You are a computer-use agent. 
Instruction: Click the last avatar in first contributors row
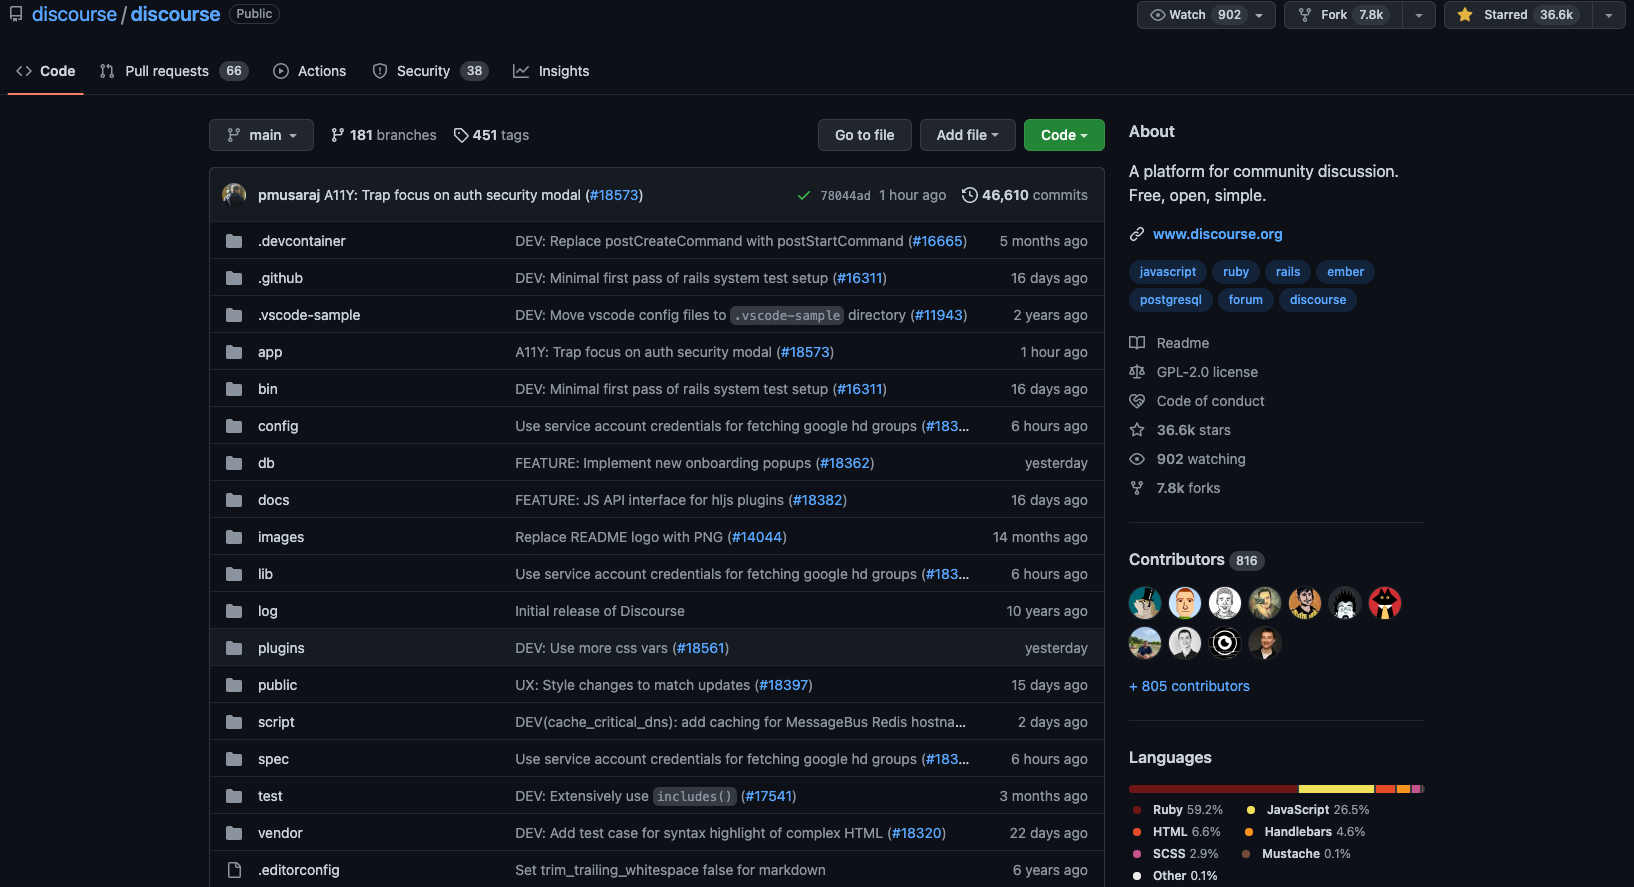(x=1385, y=603)
